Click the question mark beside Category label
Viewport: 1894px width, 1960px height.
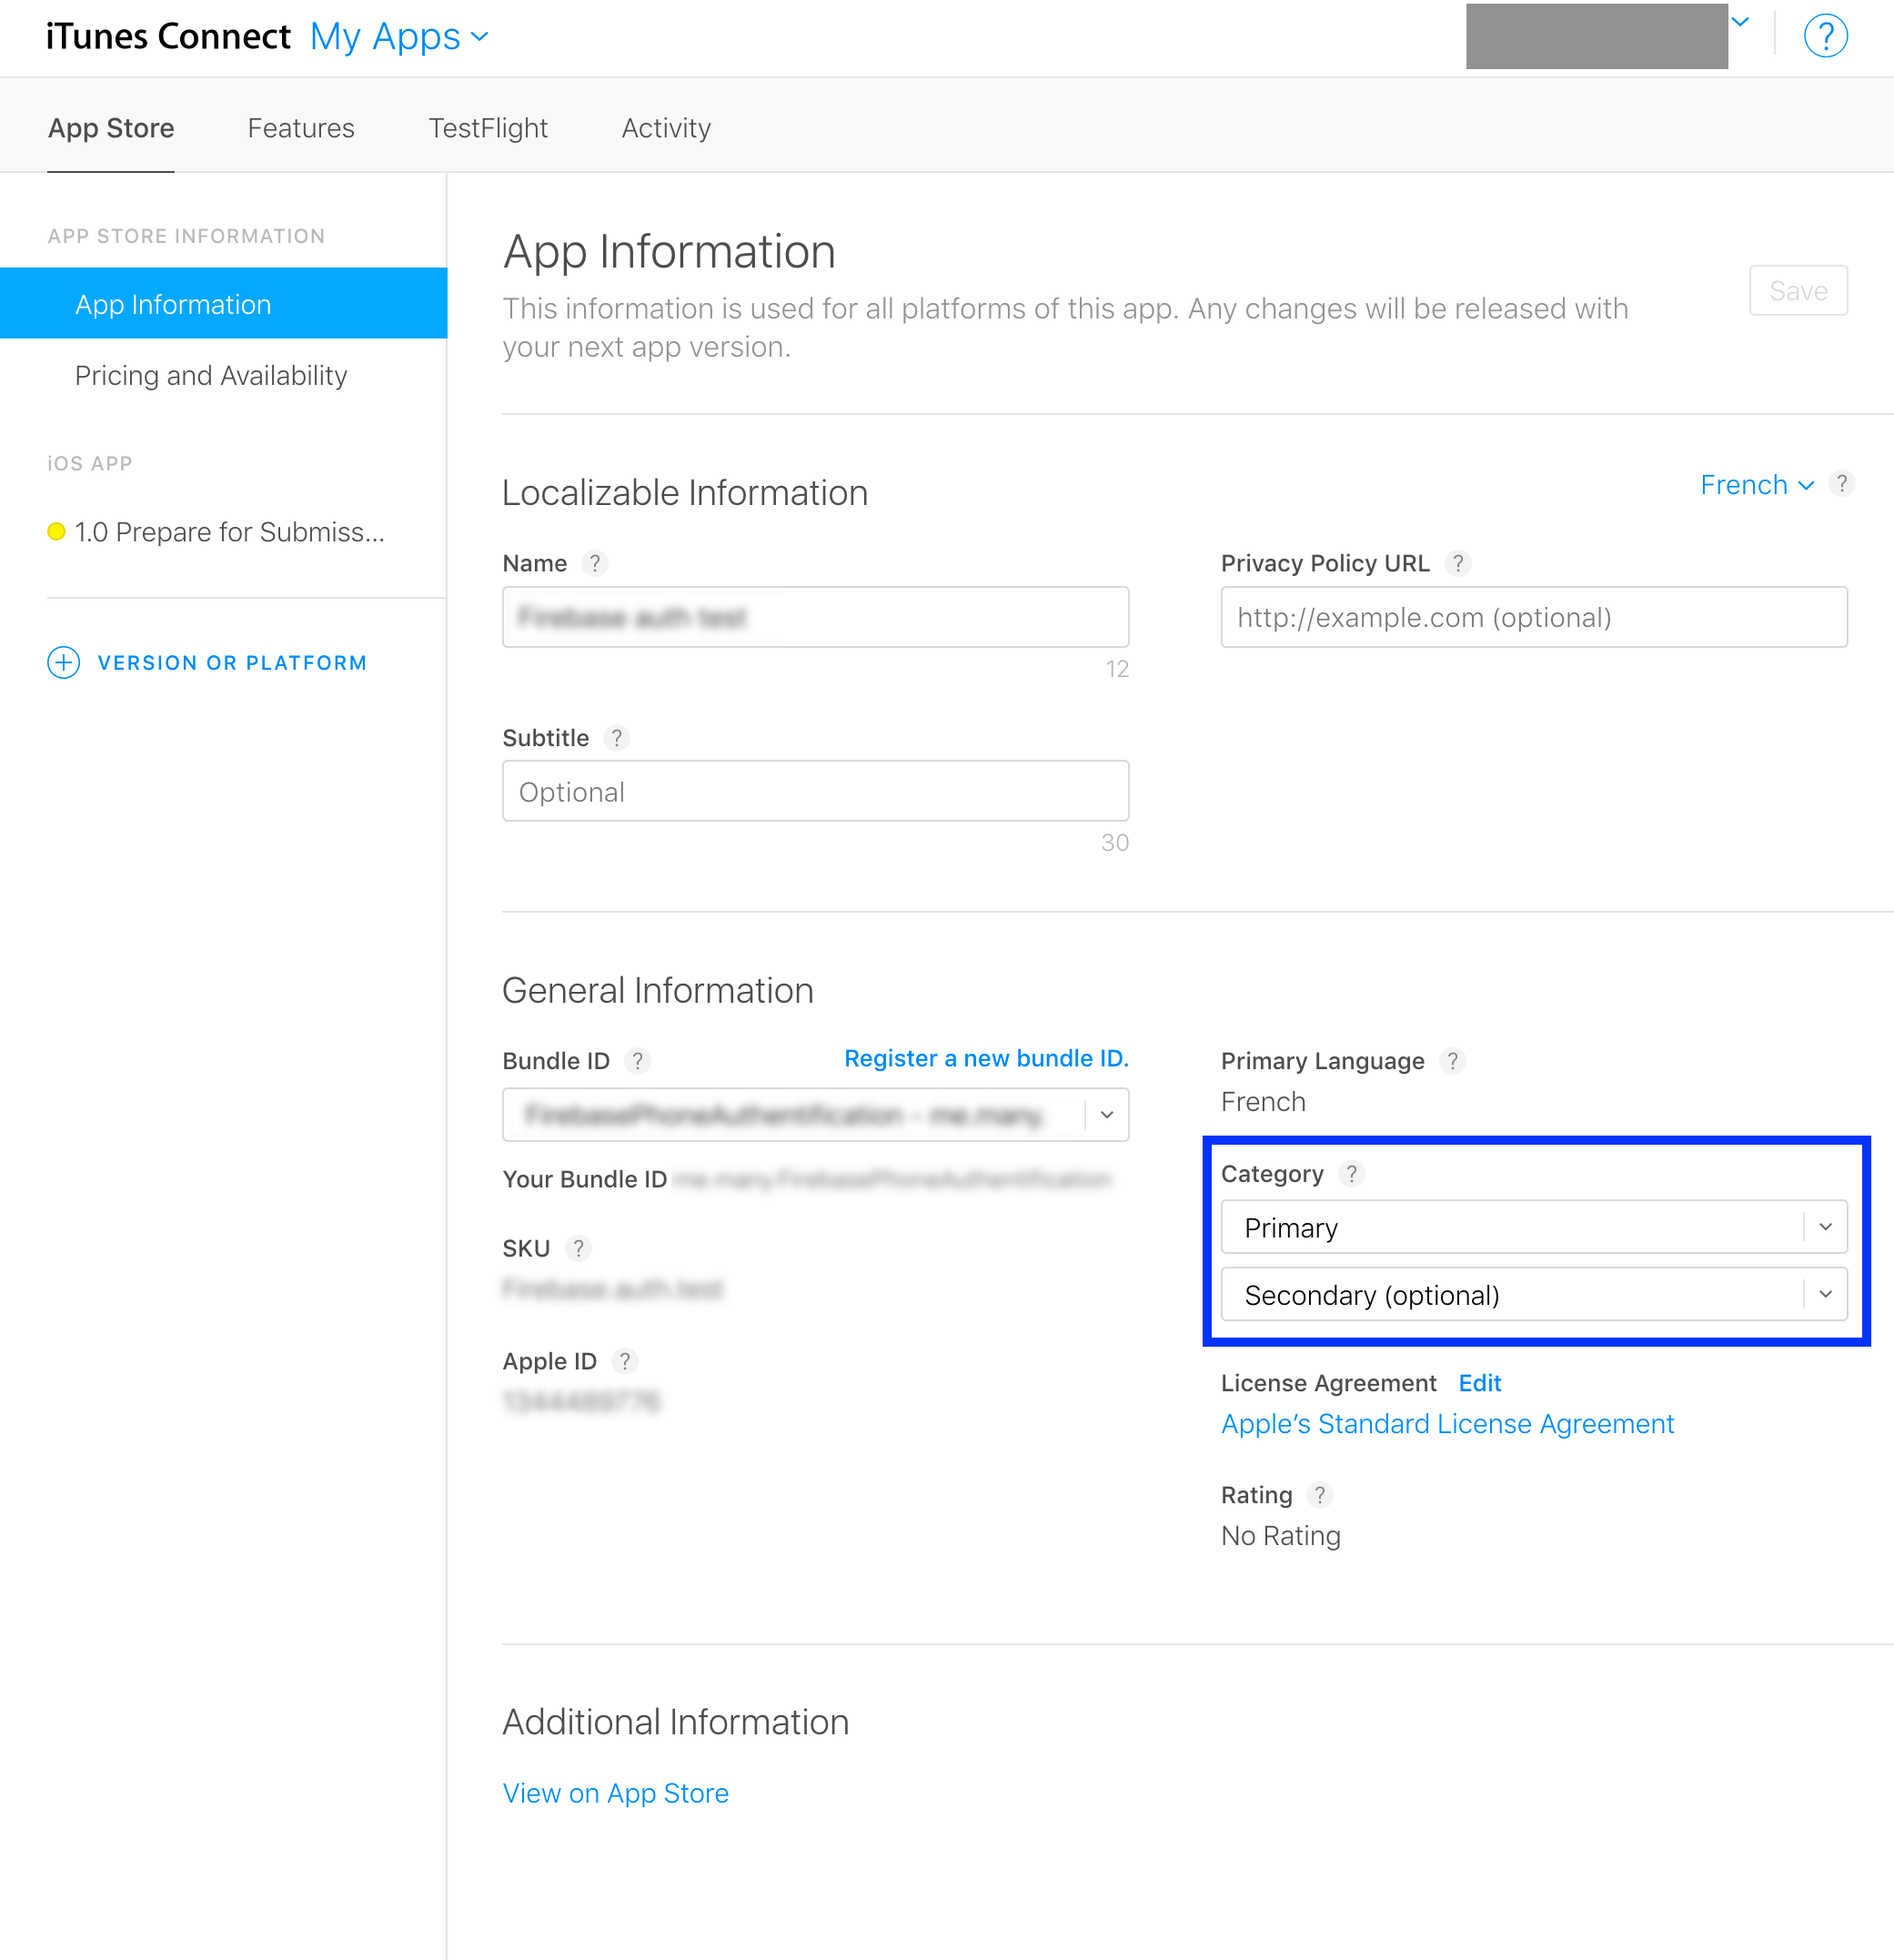point(1351,1173)
